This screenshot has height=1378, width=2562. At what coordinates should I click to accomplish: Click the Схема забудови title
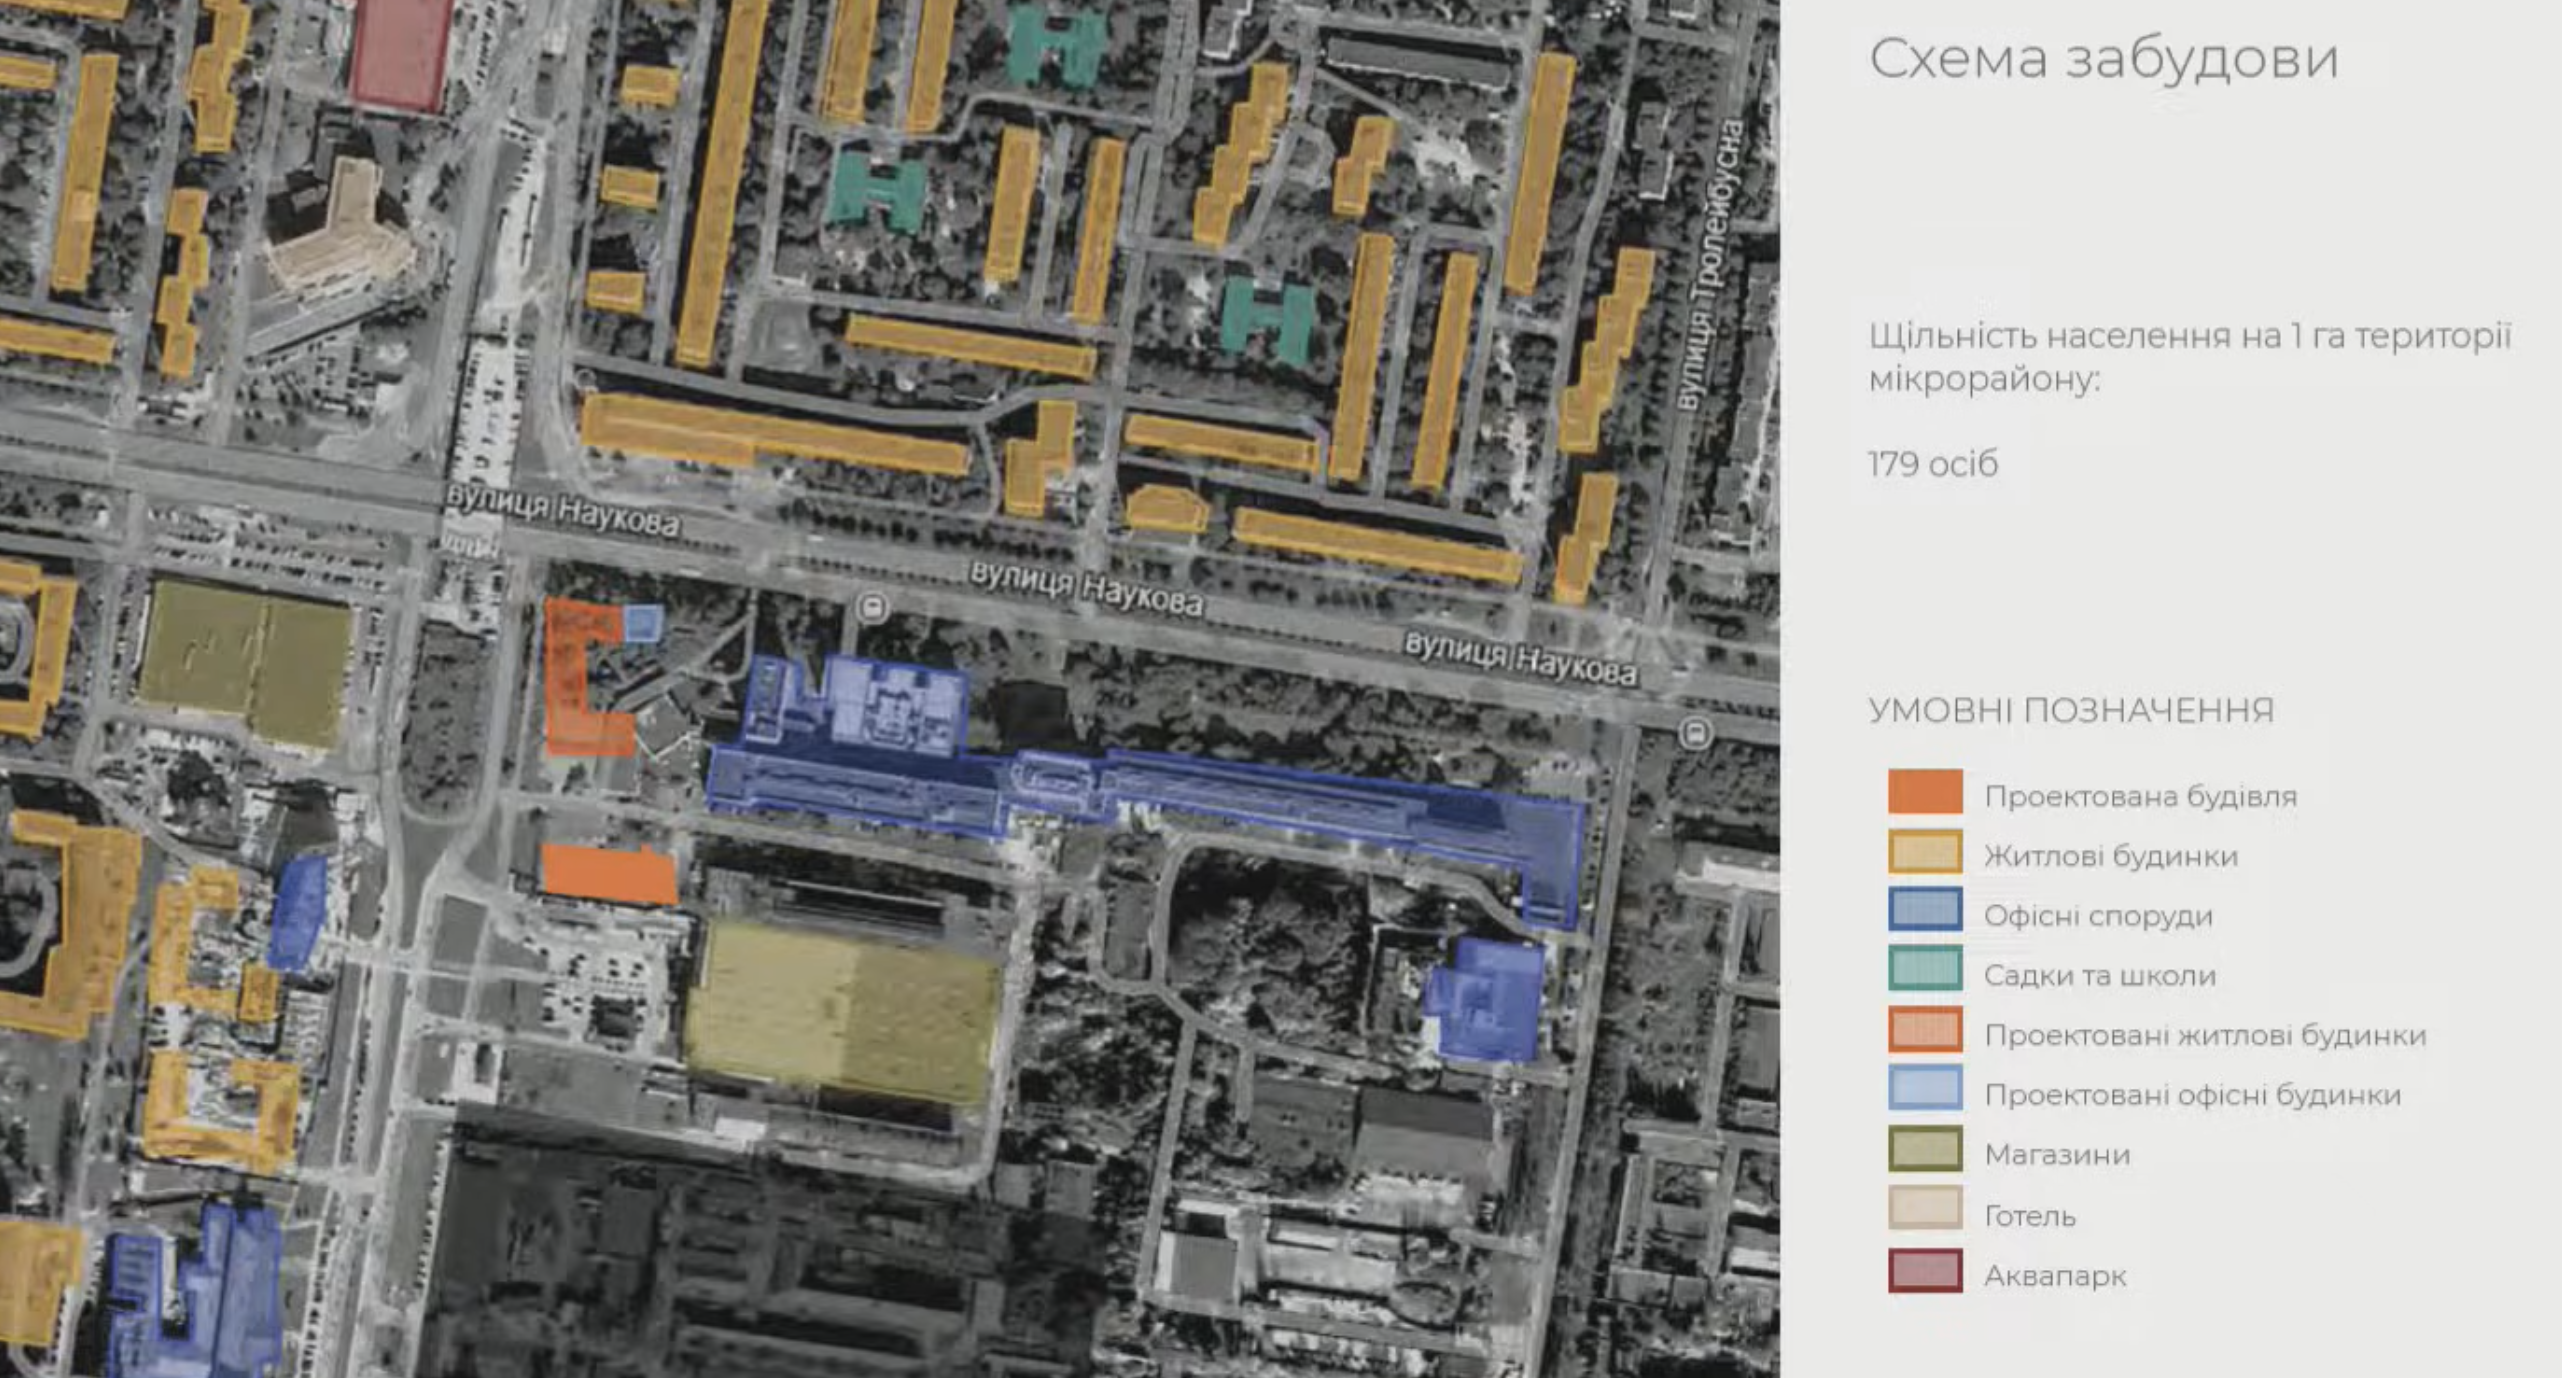click(2103, 58)
